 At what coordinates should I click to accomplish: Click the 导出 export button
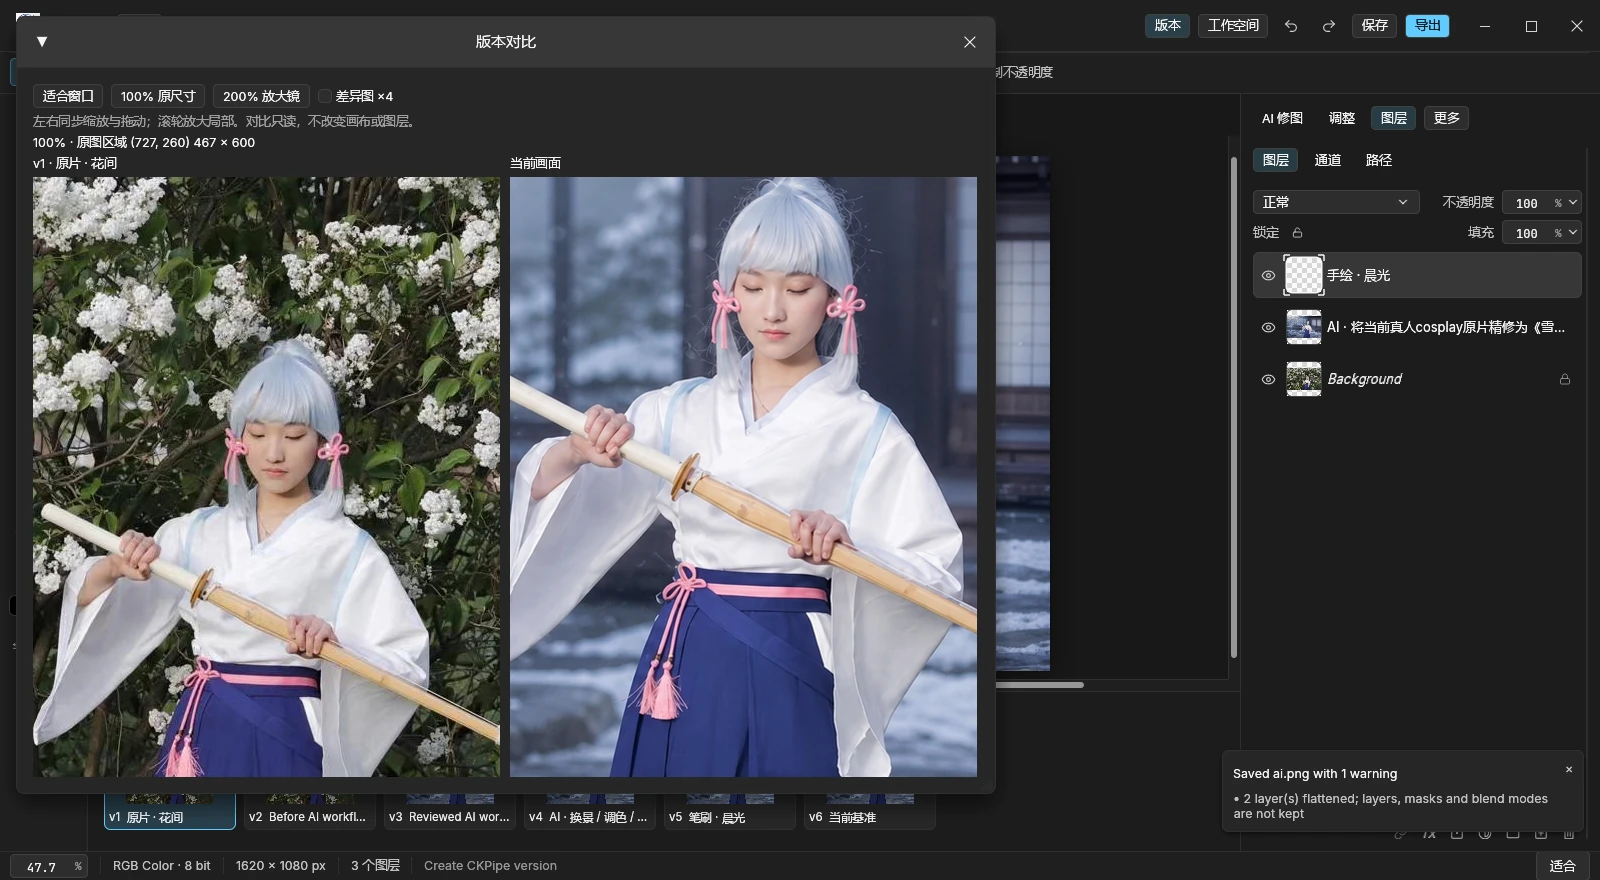click(1427, 26)
